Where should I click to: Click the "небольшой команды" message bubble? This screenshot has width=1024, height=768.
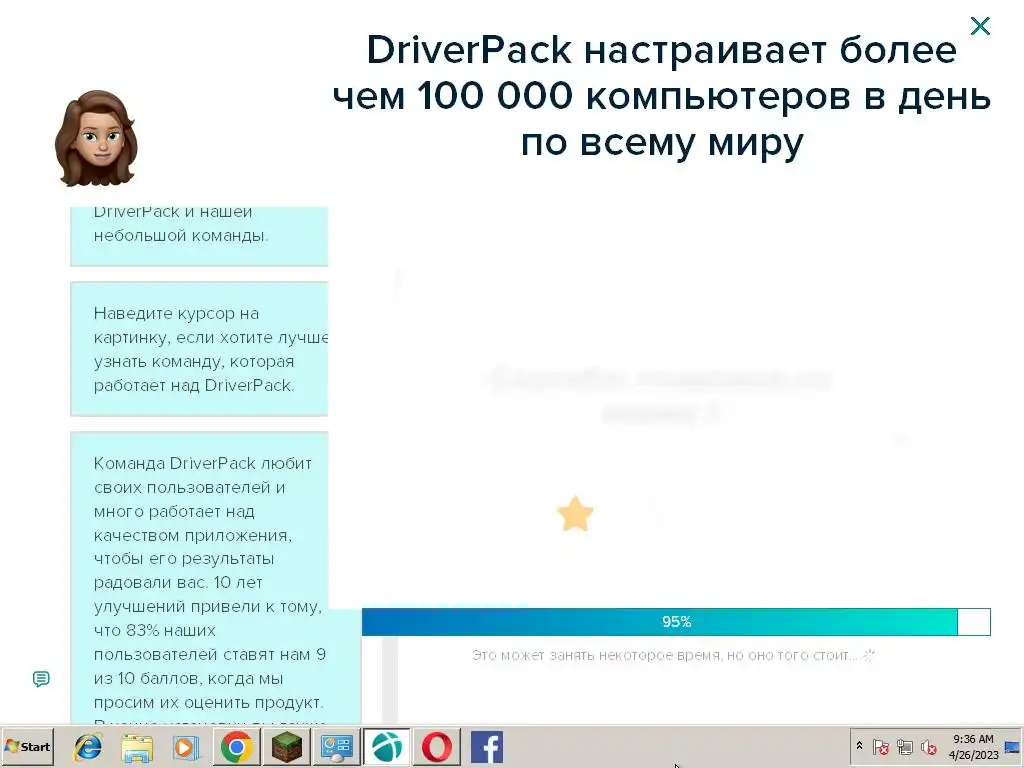click(199, 236)
